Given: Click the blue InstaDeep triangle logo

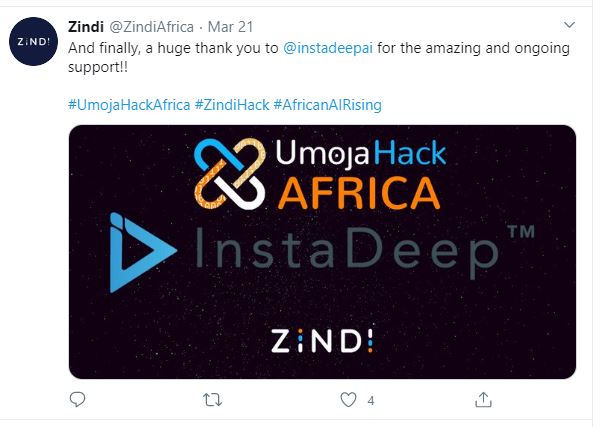Looking at the screenshot, I should [x=142, y=253].
